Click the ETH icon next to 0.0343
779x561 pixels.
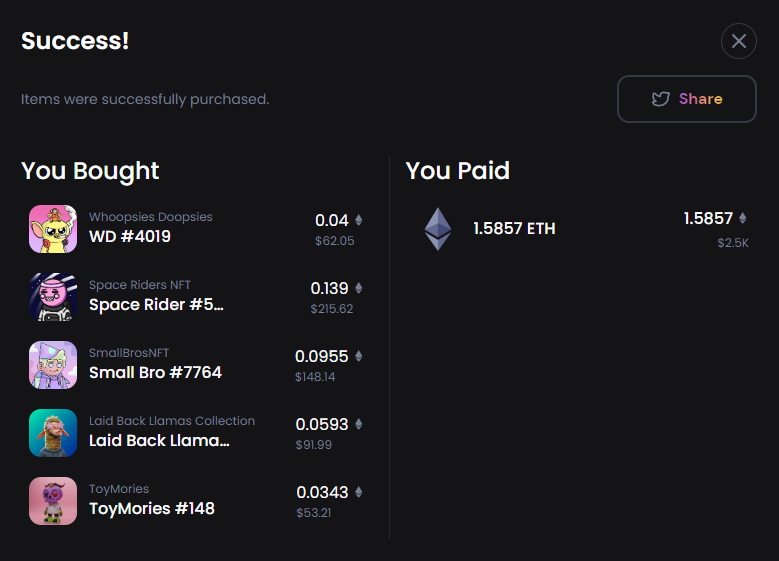pos(359,492)
